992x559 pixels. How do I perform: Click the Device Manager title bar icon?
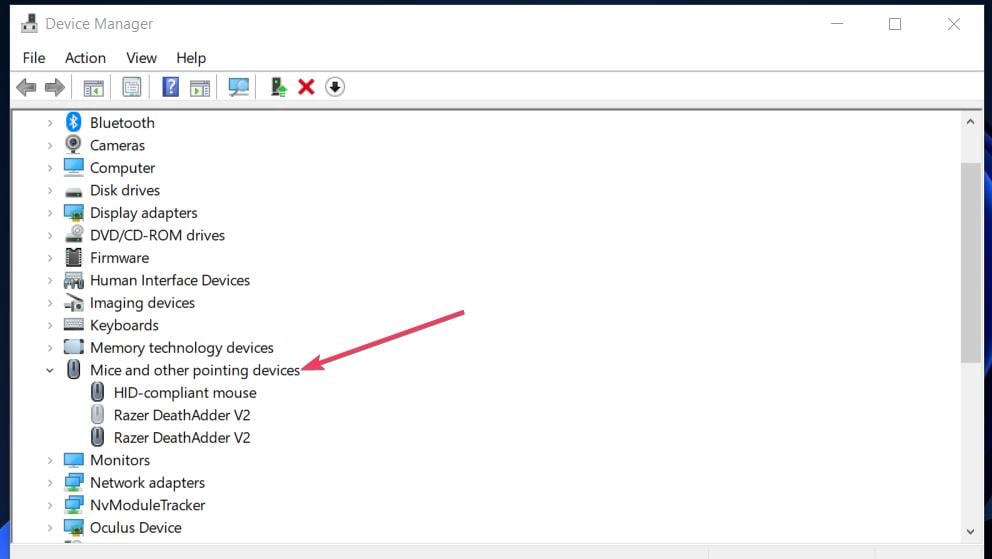point(29,23)
